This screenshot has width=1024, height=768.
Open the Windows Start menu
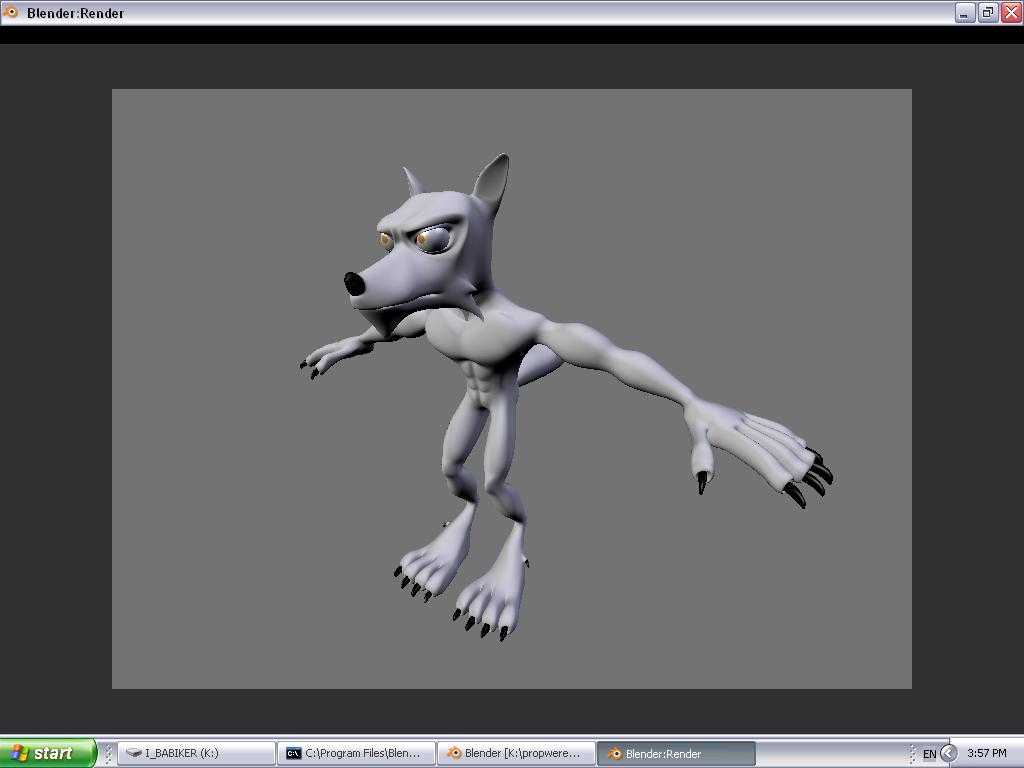[48, 753]
